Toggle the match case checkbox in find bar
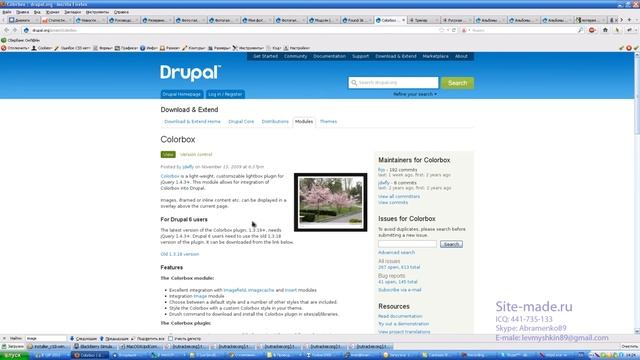This screenshot has height=360, width=640. (x=171, y=339)
